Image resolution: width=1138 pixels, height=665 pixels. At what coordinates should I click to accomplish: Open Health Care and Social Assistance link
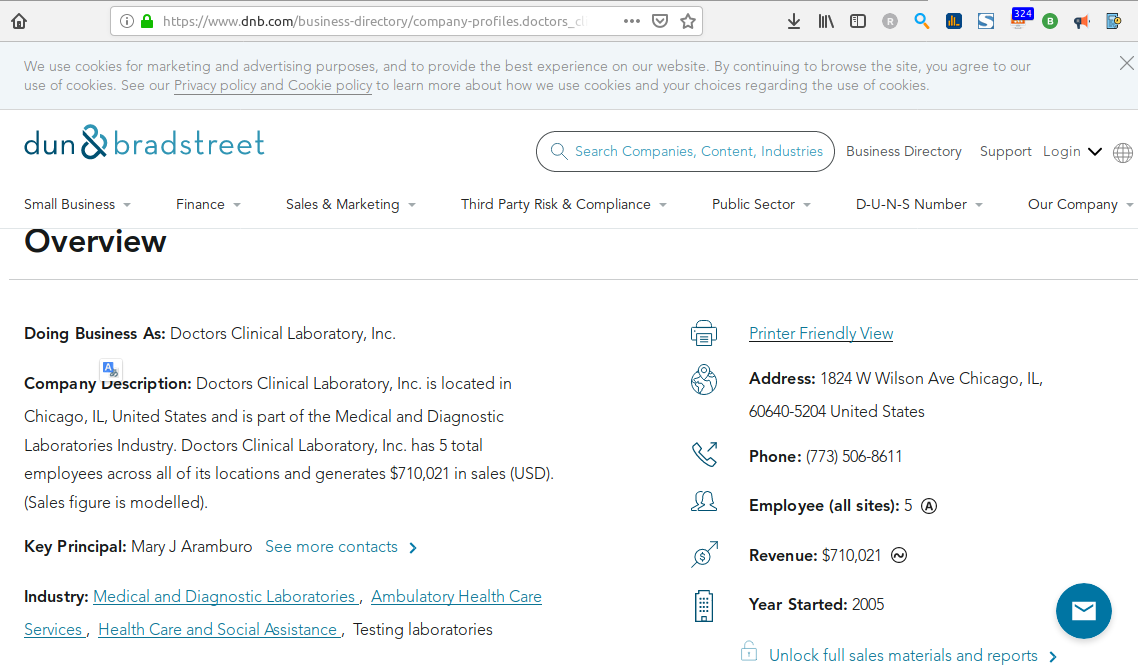(x=219, y=629)
